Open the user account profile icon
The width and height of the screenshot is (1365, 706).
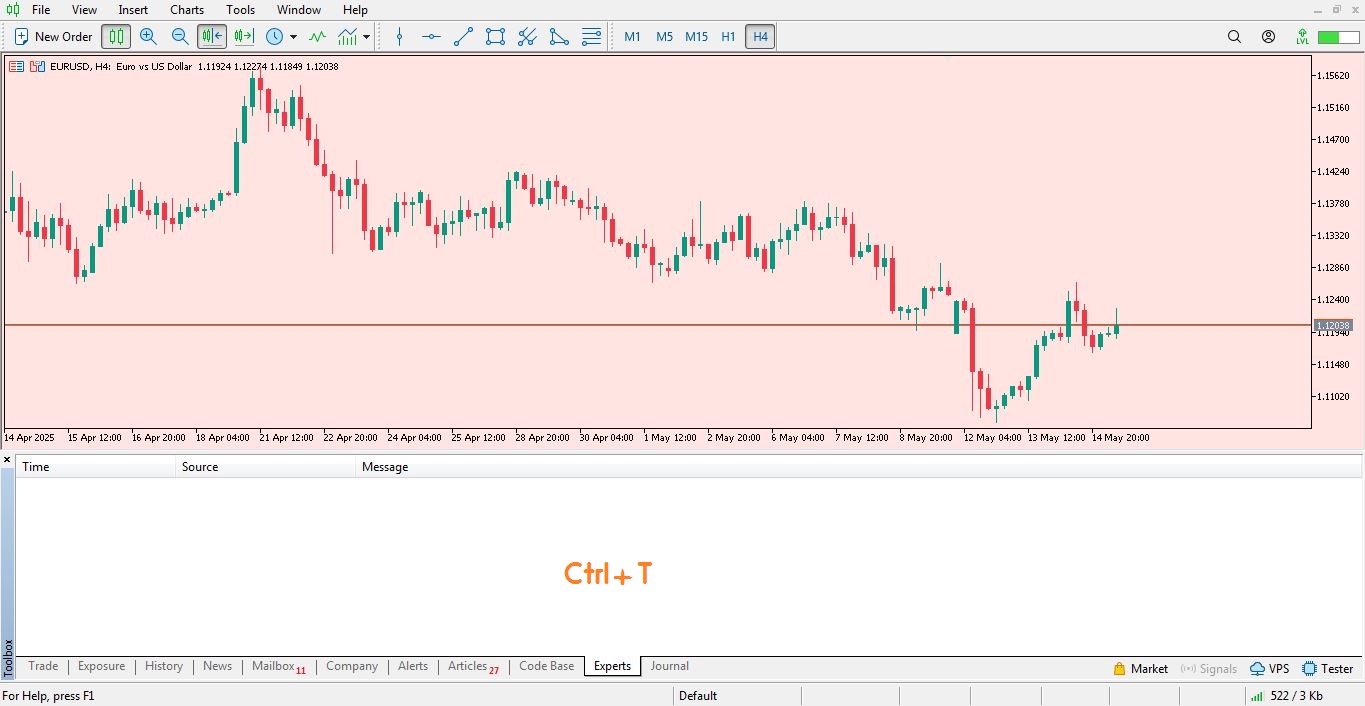tap(1268, 37)
